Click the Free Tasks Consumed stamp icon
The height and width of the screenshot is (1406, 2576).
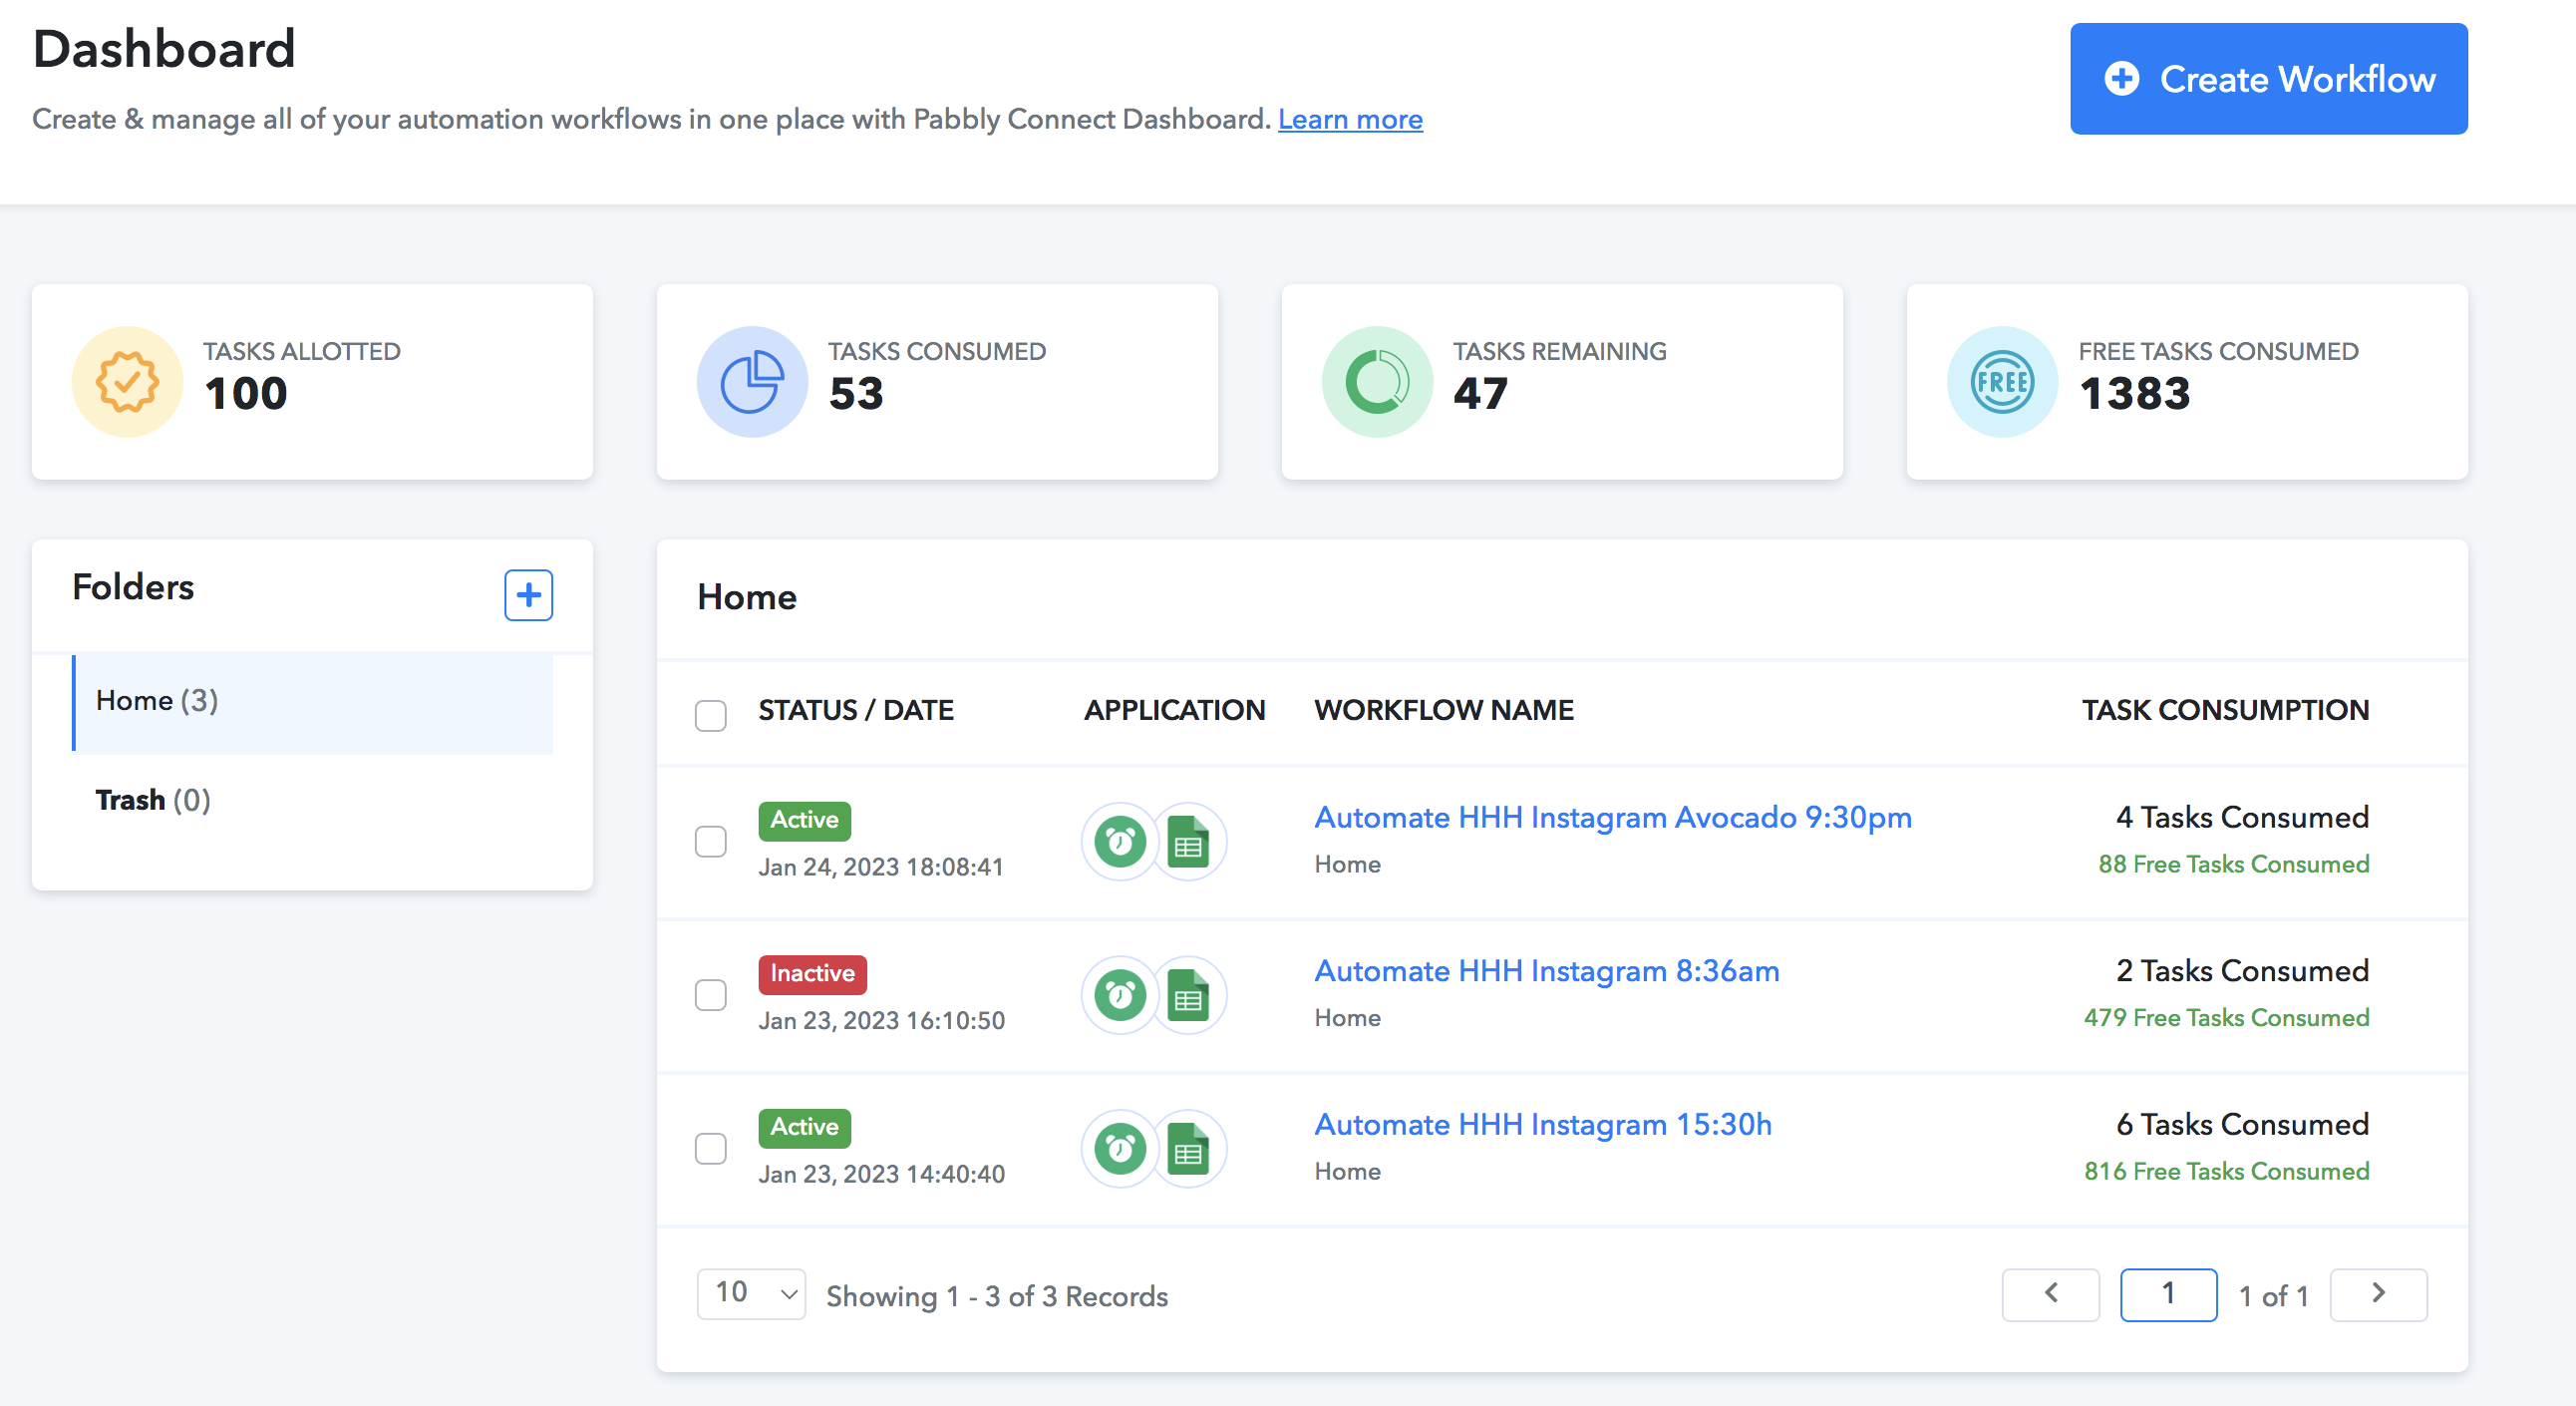pos(2002,382)
